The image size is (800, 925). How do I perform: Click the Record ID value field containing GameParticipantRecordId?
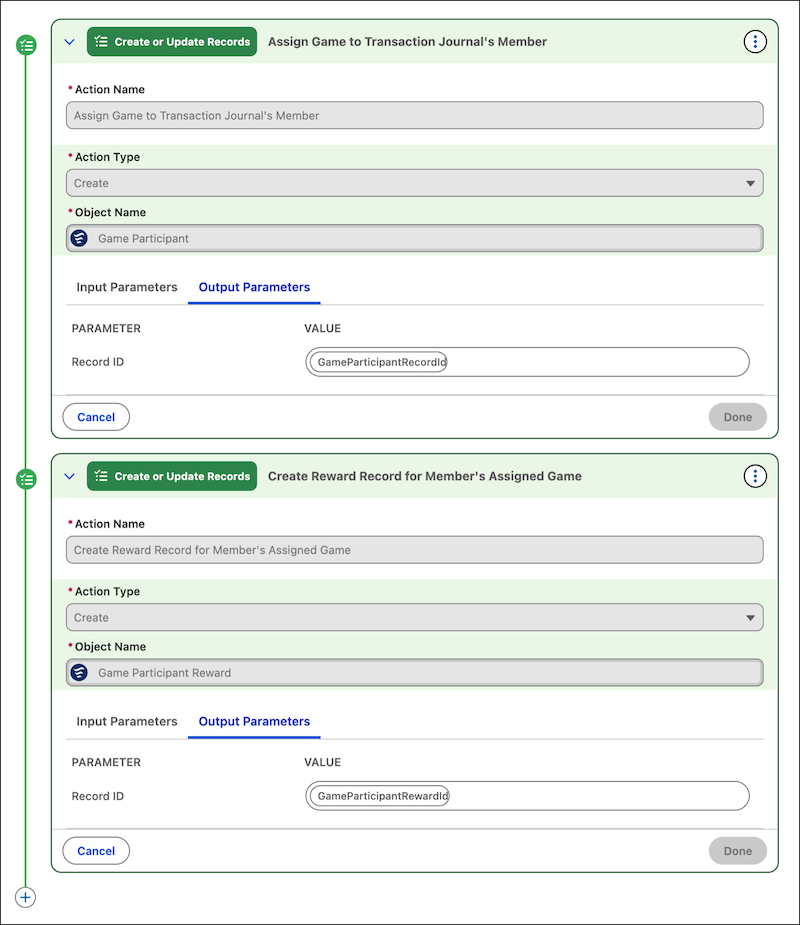[x=527, y=362]
